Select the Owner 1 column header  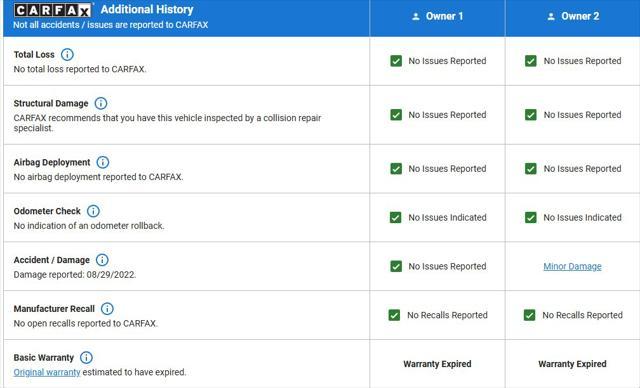click(x=437, y=18)
